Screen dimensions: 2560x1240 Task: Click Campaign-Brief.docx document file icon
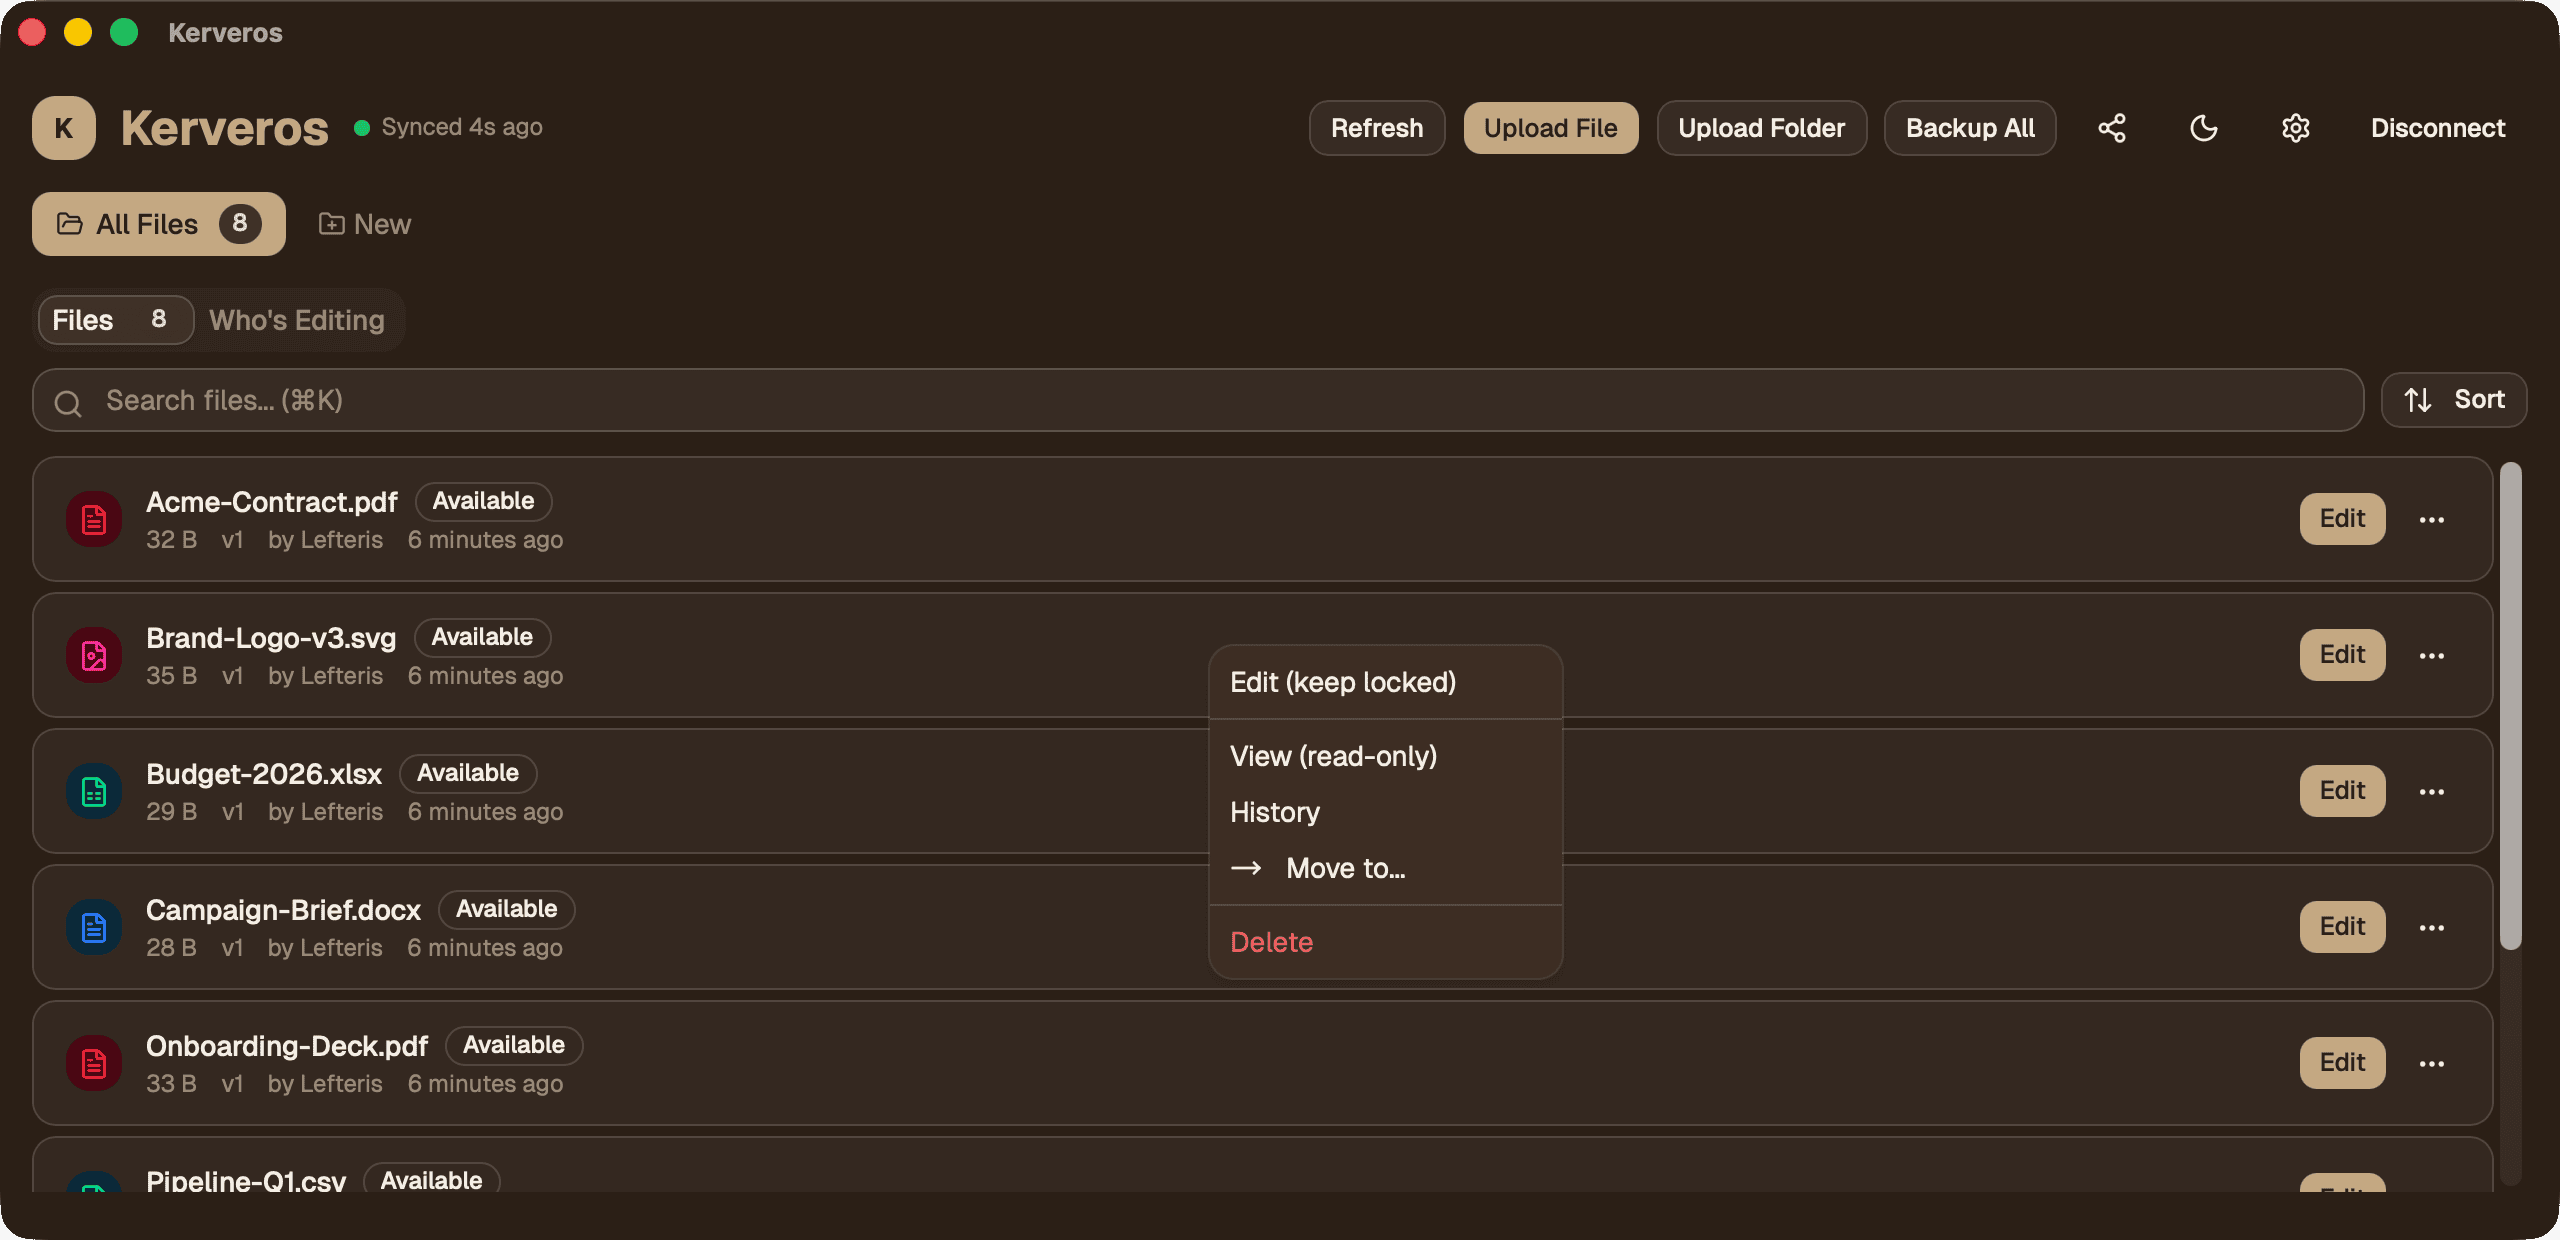pyautogui.click(x=94, y=927)
